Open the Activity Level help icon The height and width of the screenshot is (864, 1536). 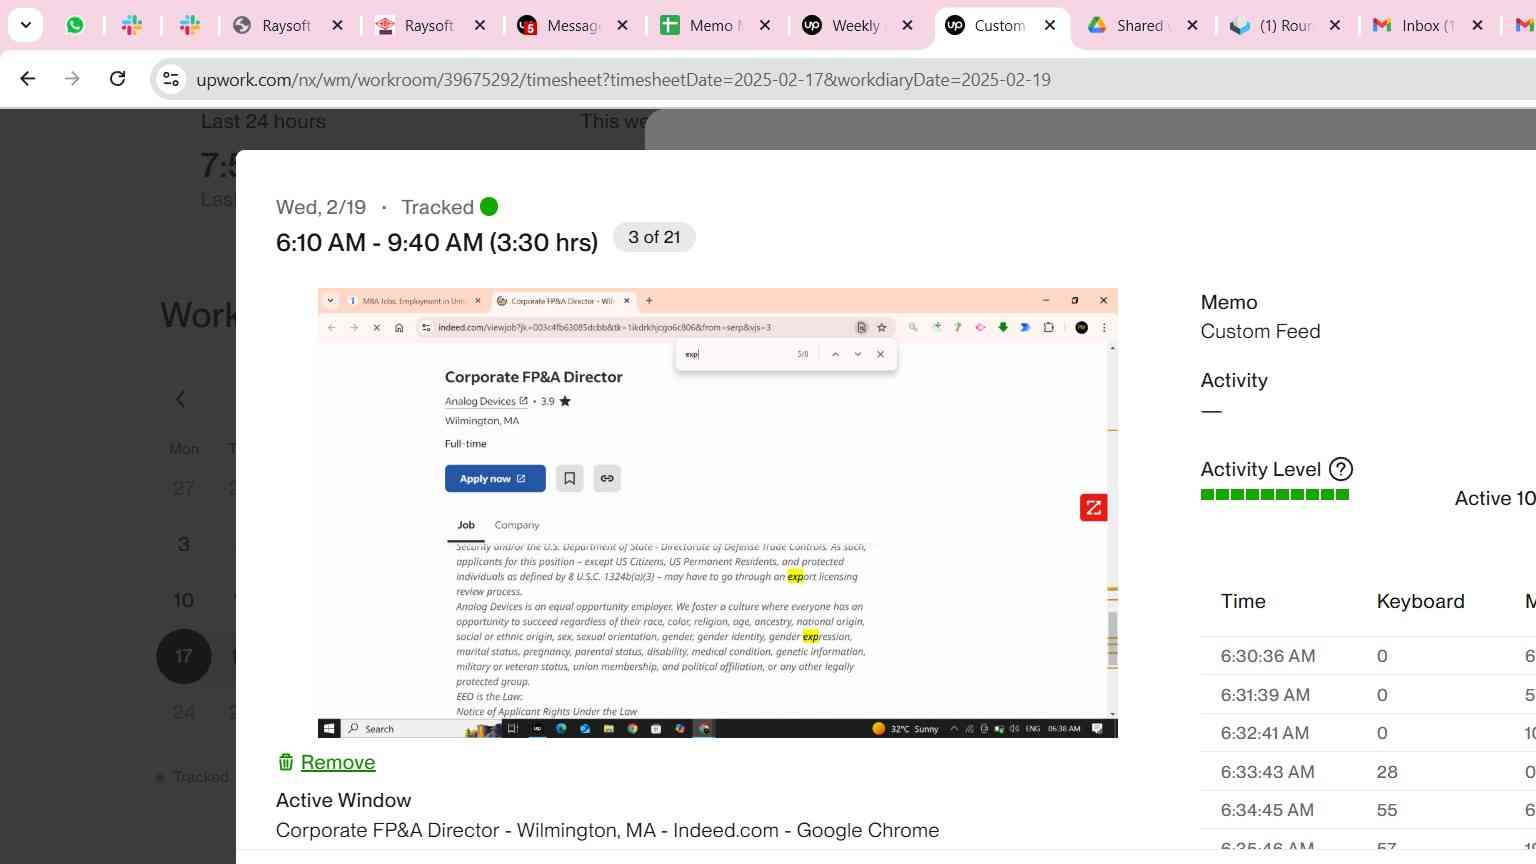click(x=1341, y=469)
